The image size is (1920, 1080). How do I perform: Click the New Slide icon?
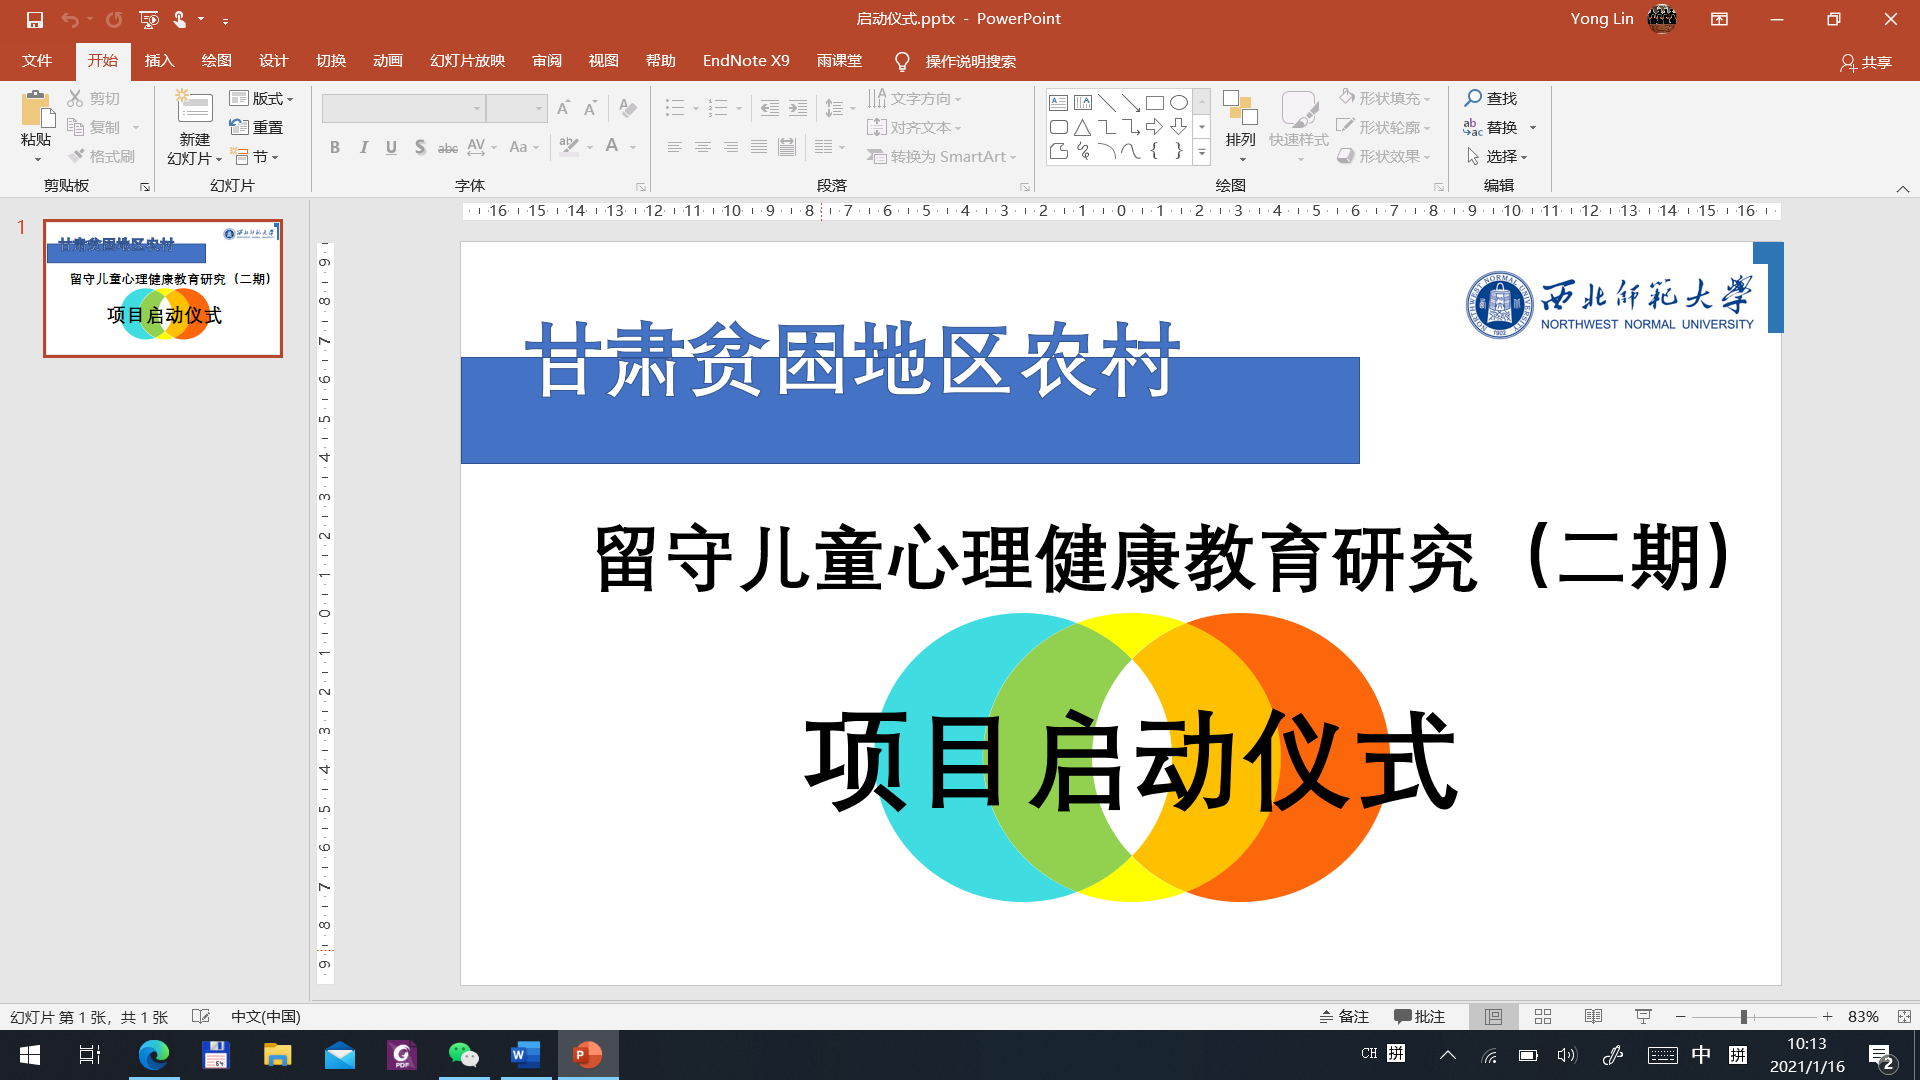(x=194, y=109)
